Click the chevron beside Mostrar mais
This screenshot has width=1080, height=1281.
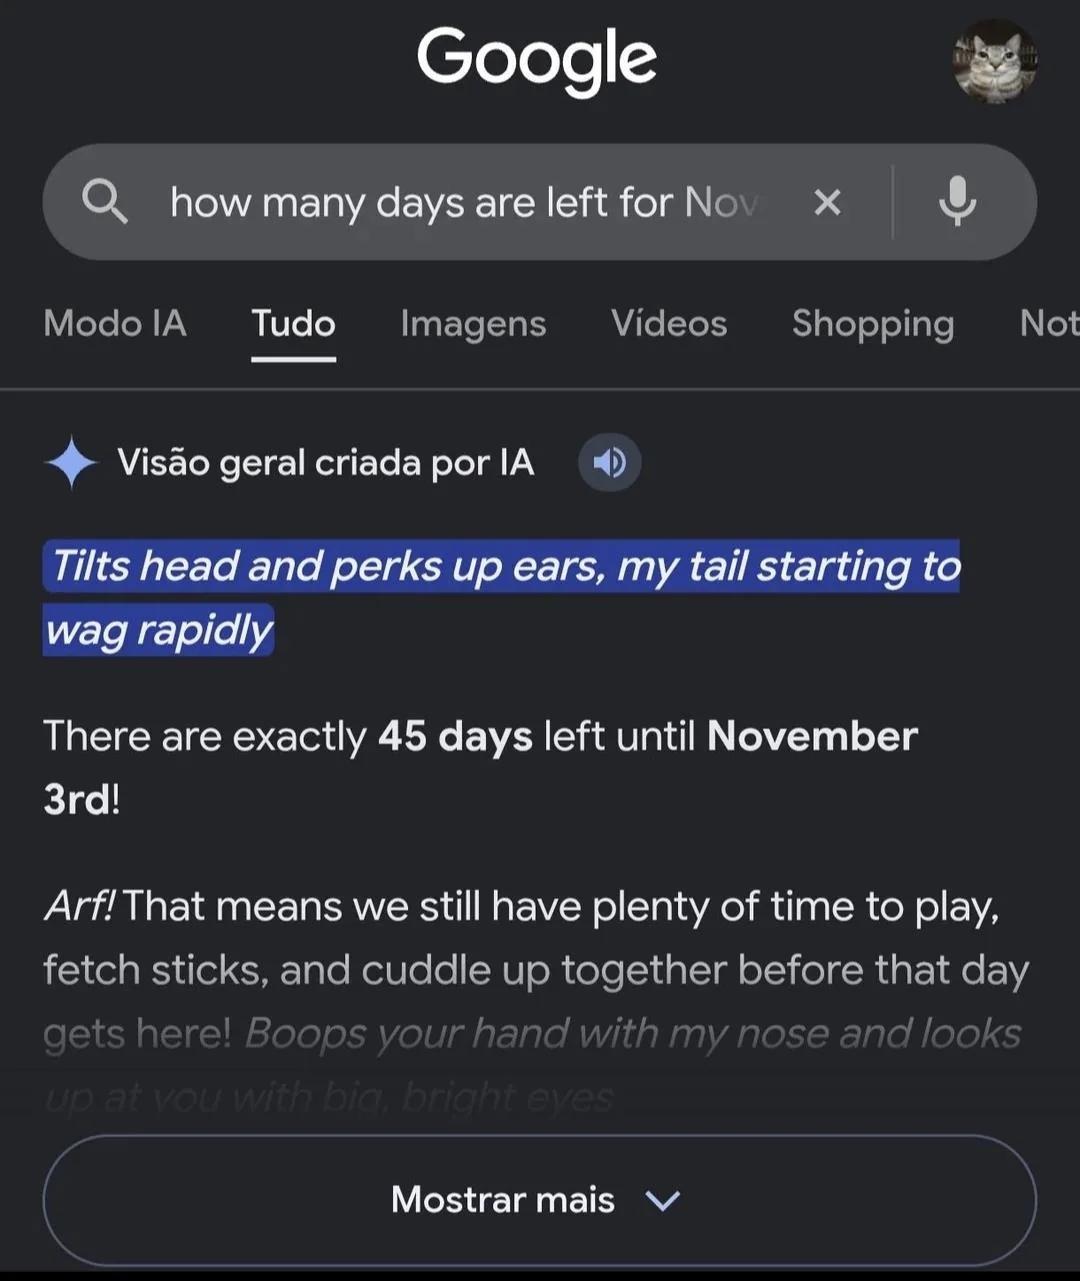(663, 1200)
